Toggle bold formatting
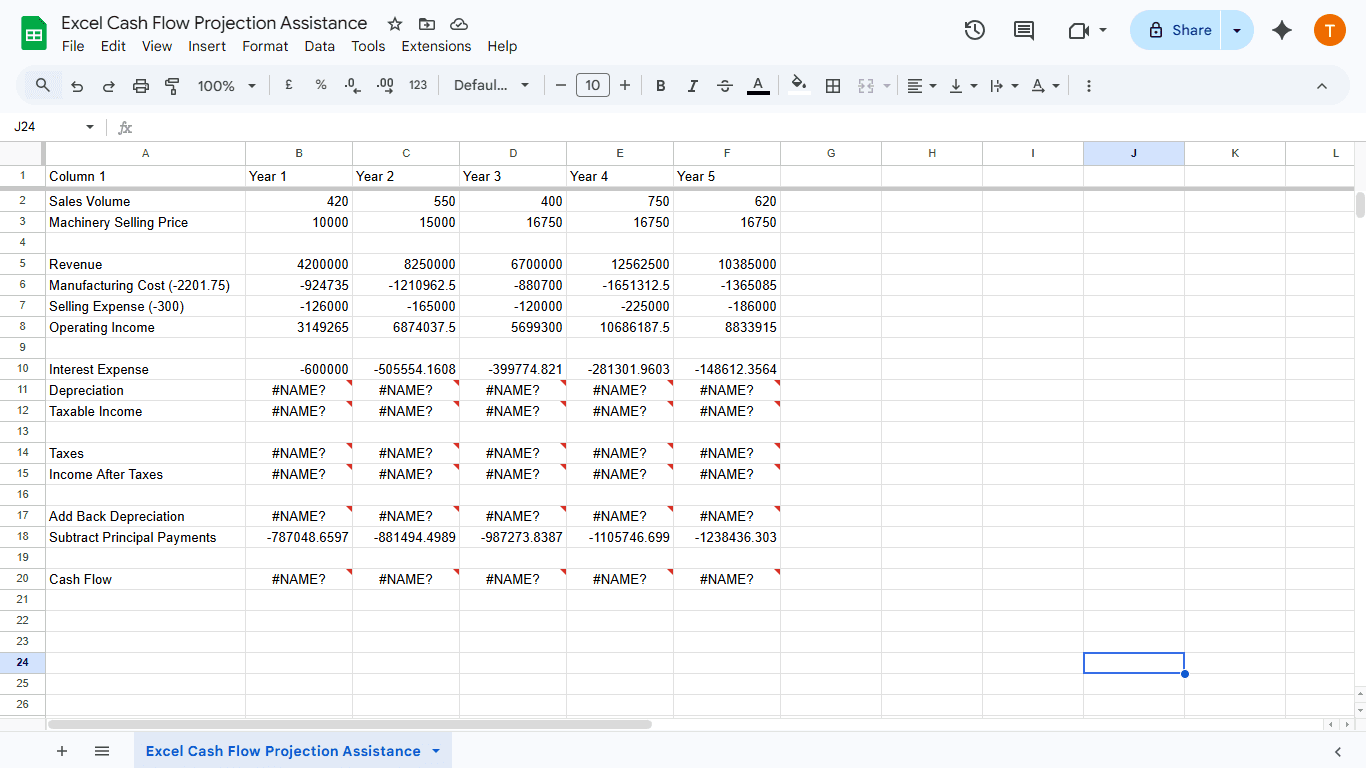 click(661, 86)
